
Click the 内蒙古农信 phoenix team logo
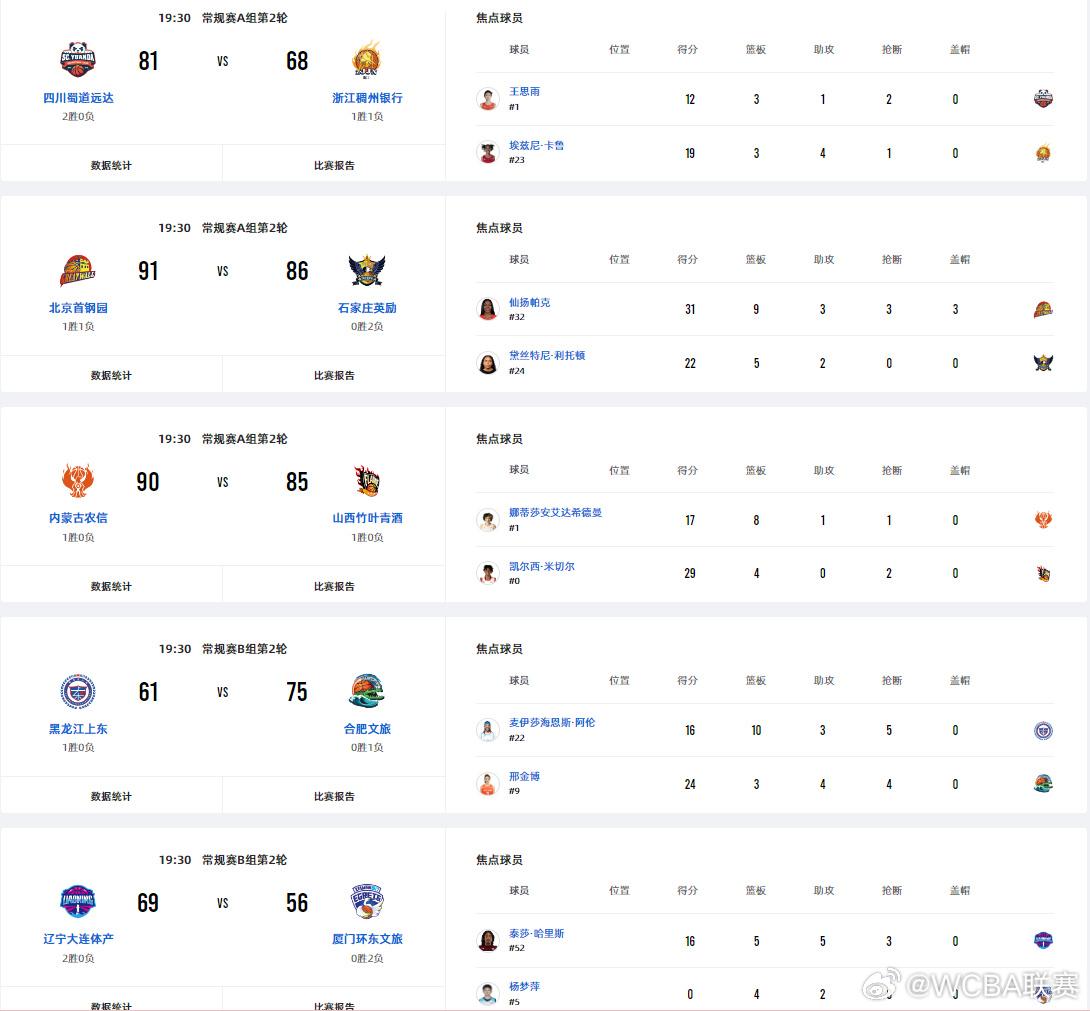78,480
